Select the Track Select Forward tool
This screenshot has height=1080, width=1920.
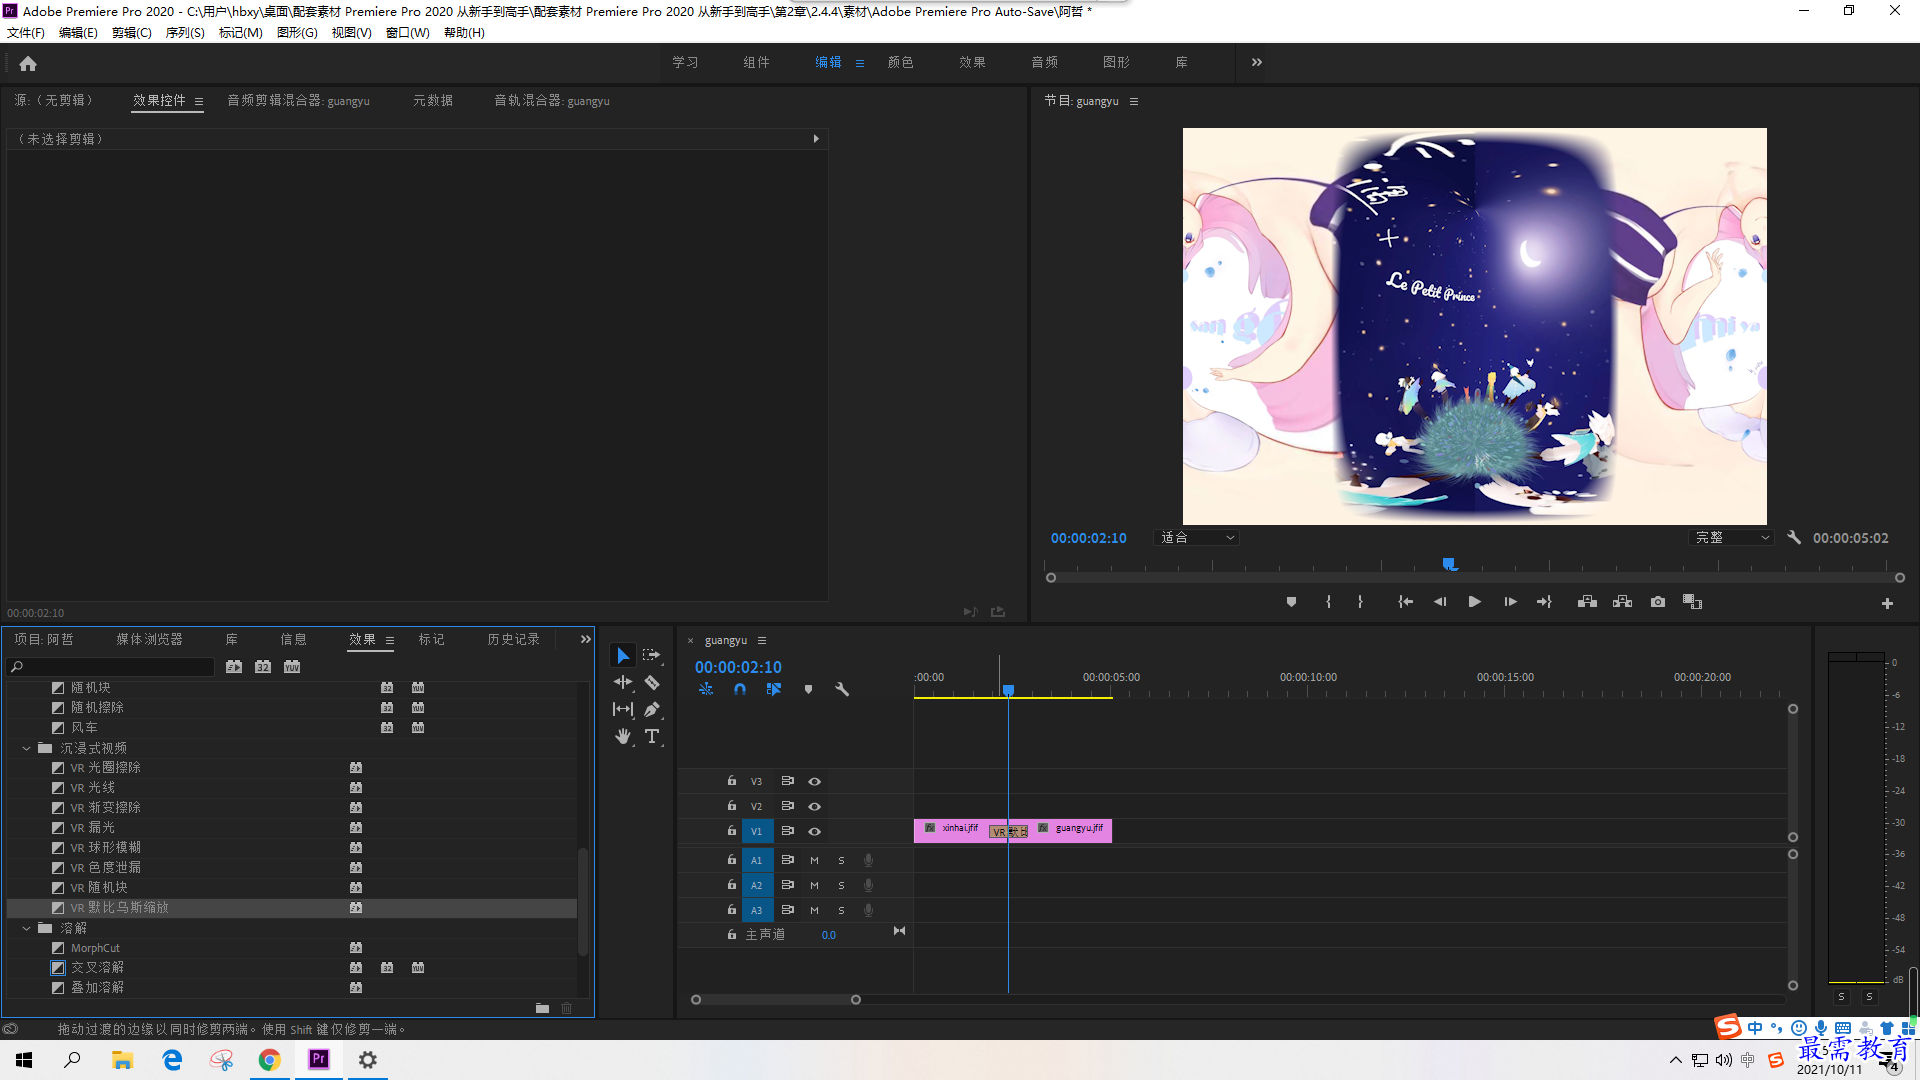[x=651, y=655]
